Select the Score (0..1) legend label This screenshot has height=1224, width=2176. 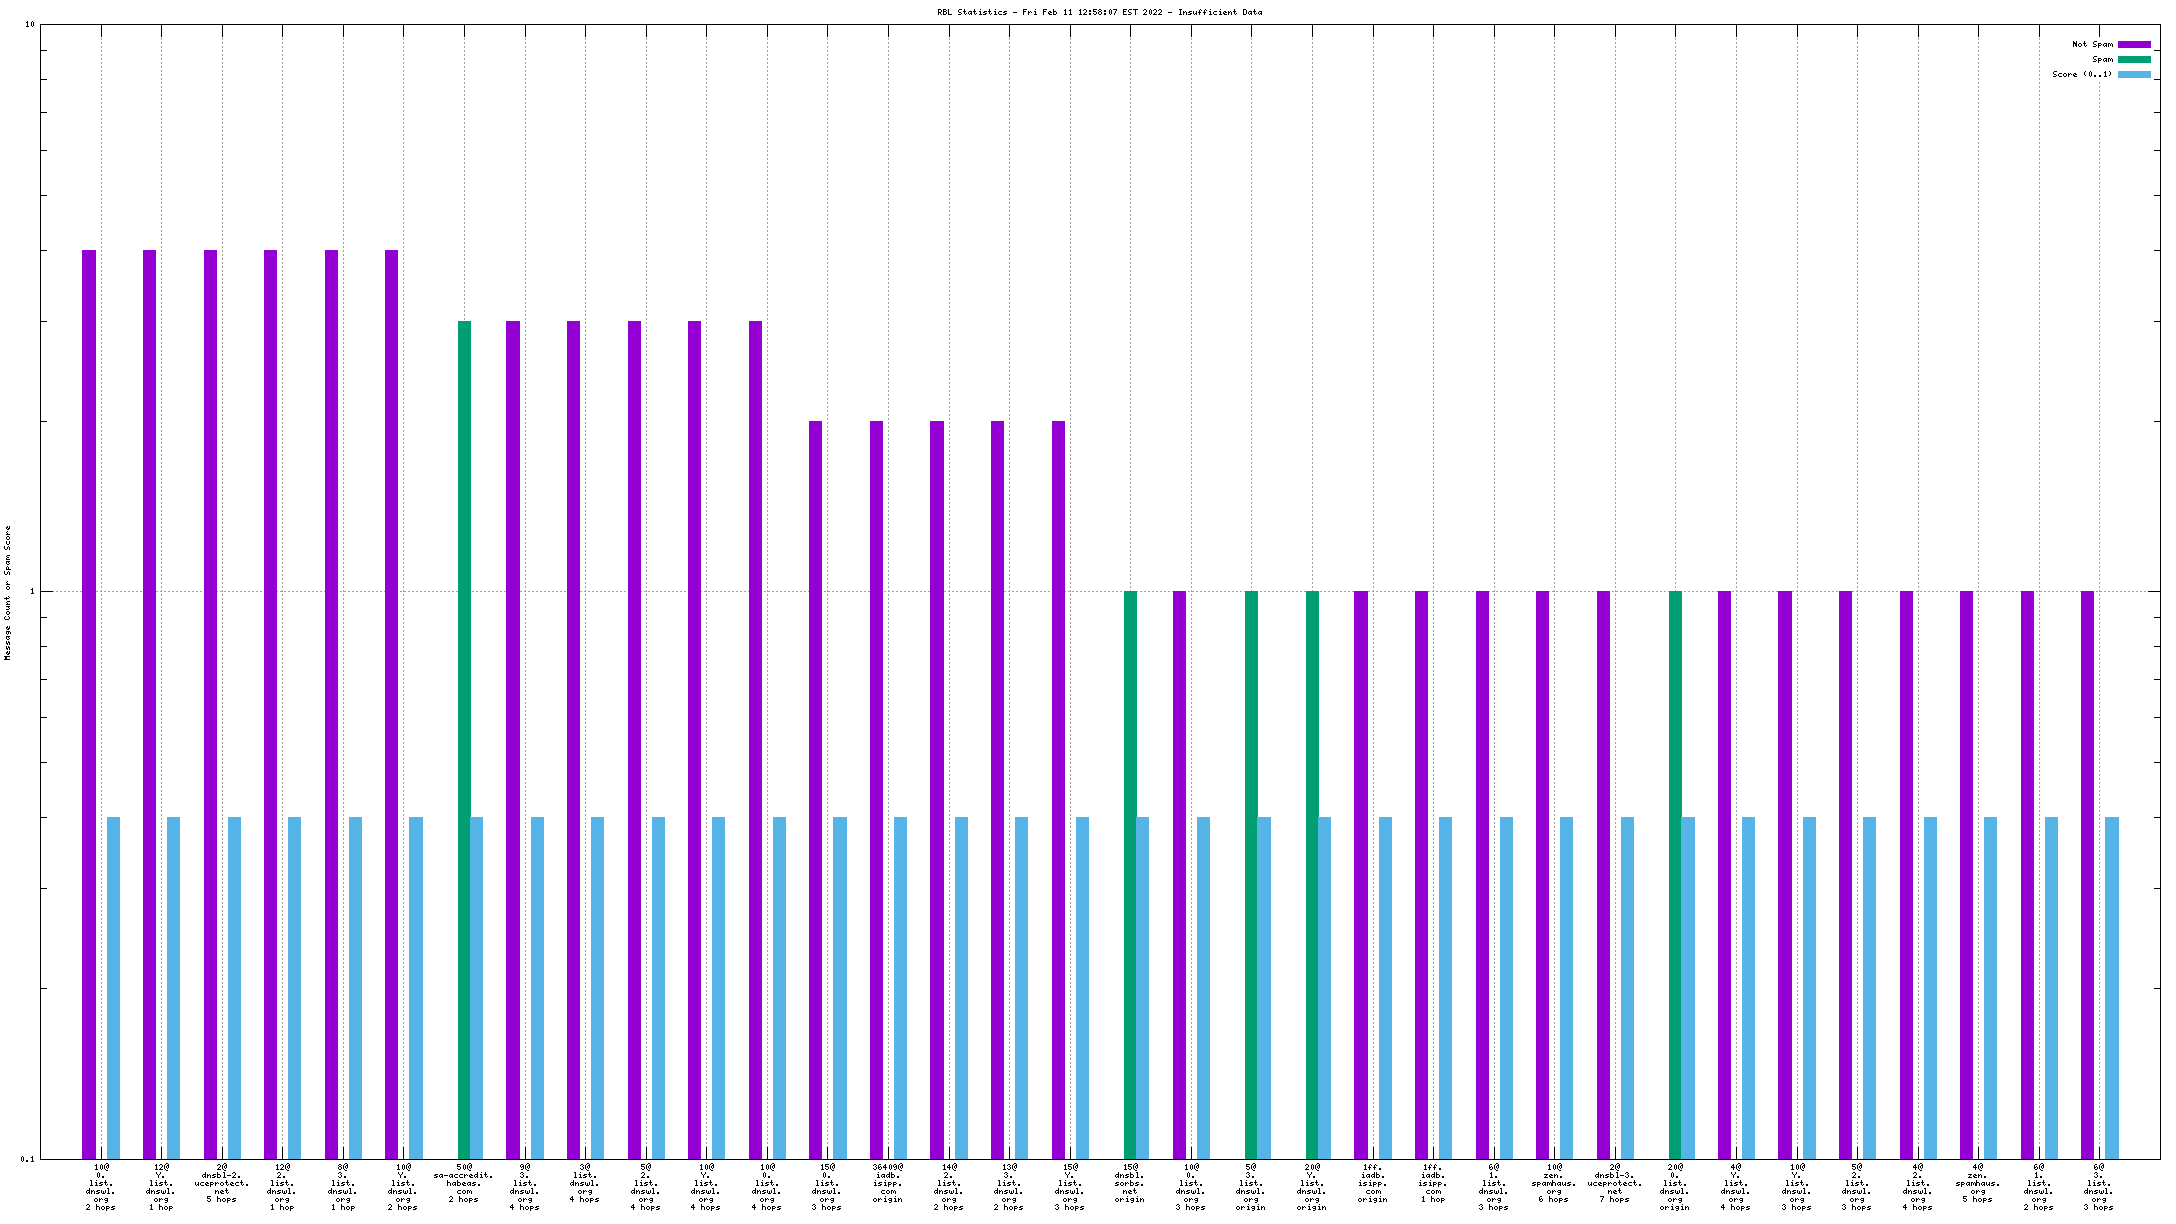pyautogui.click(x=2082, y=74)
